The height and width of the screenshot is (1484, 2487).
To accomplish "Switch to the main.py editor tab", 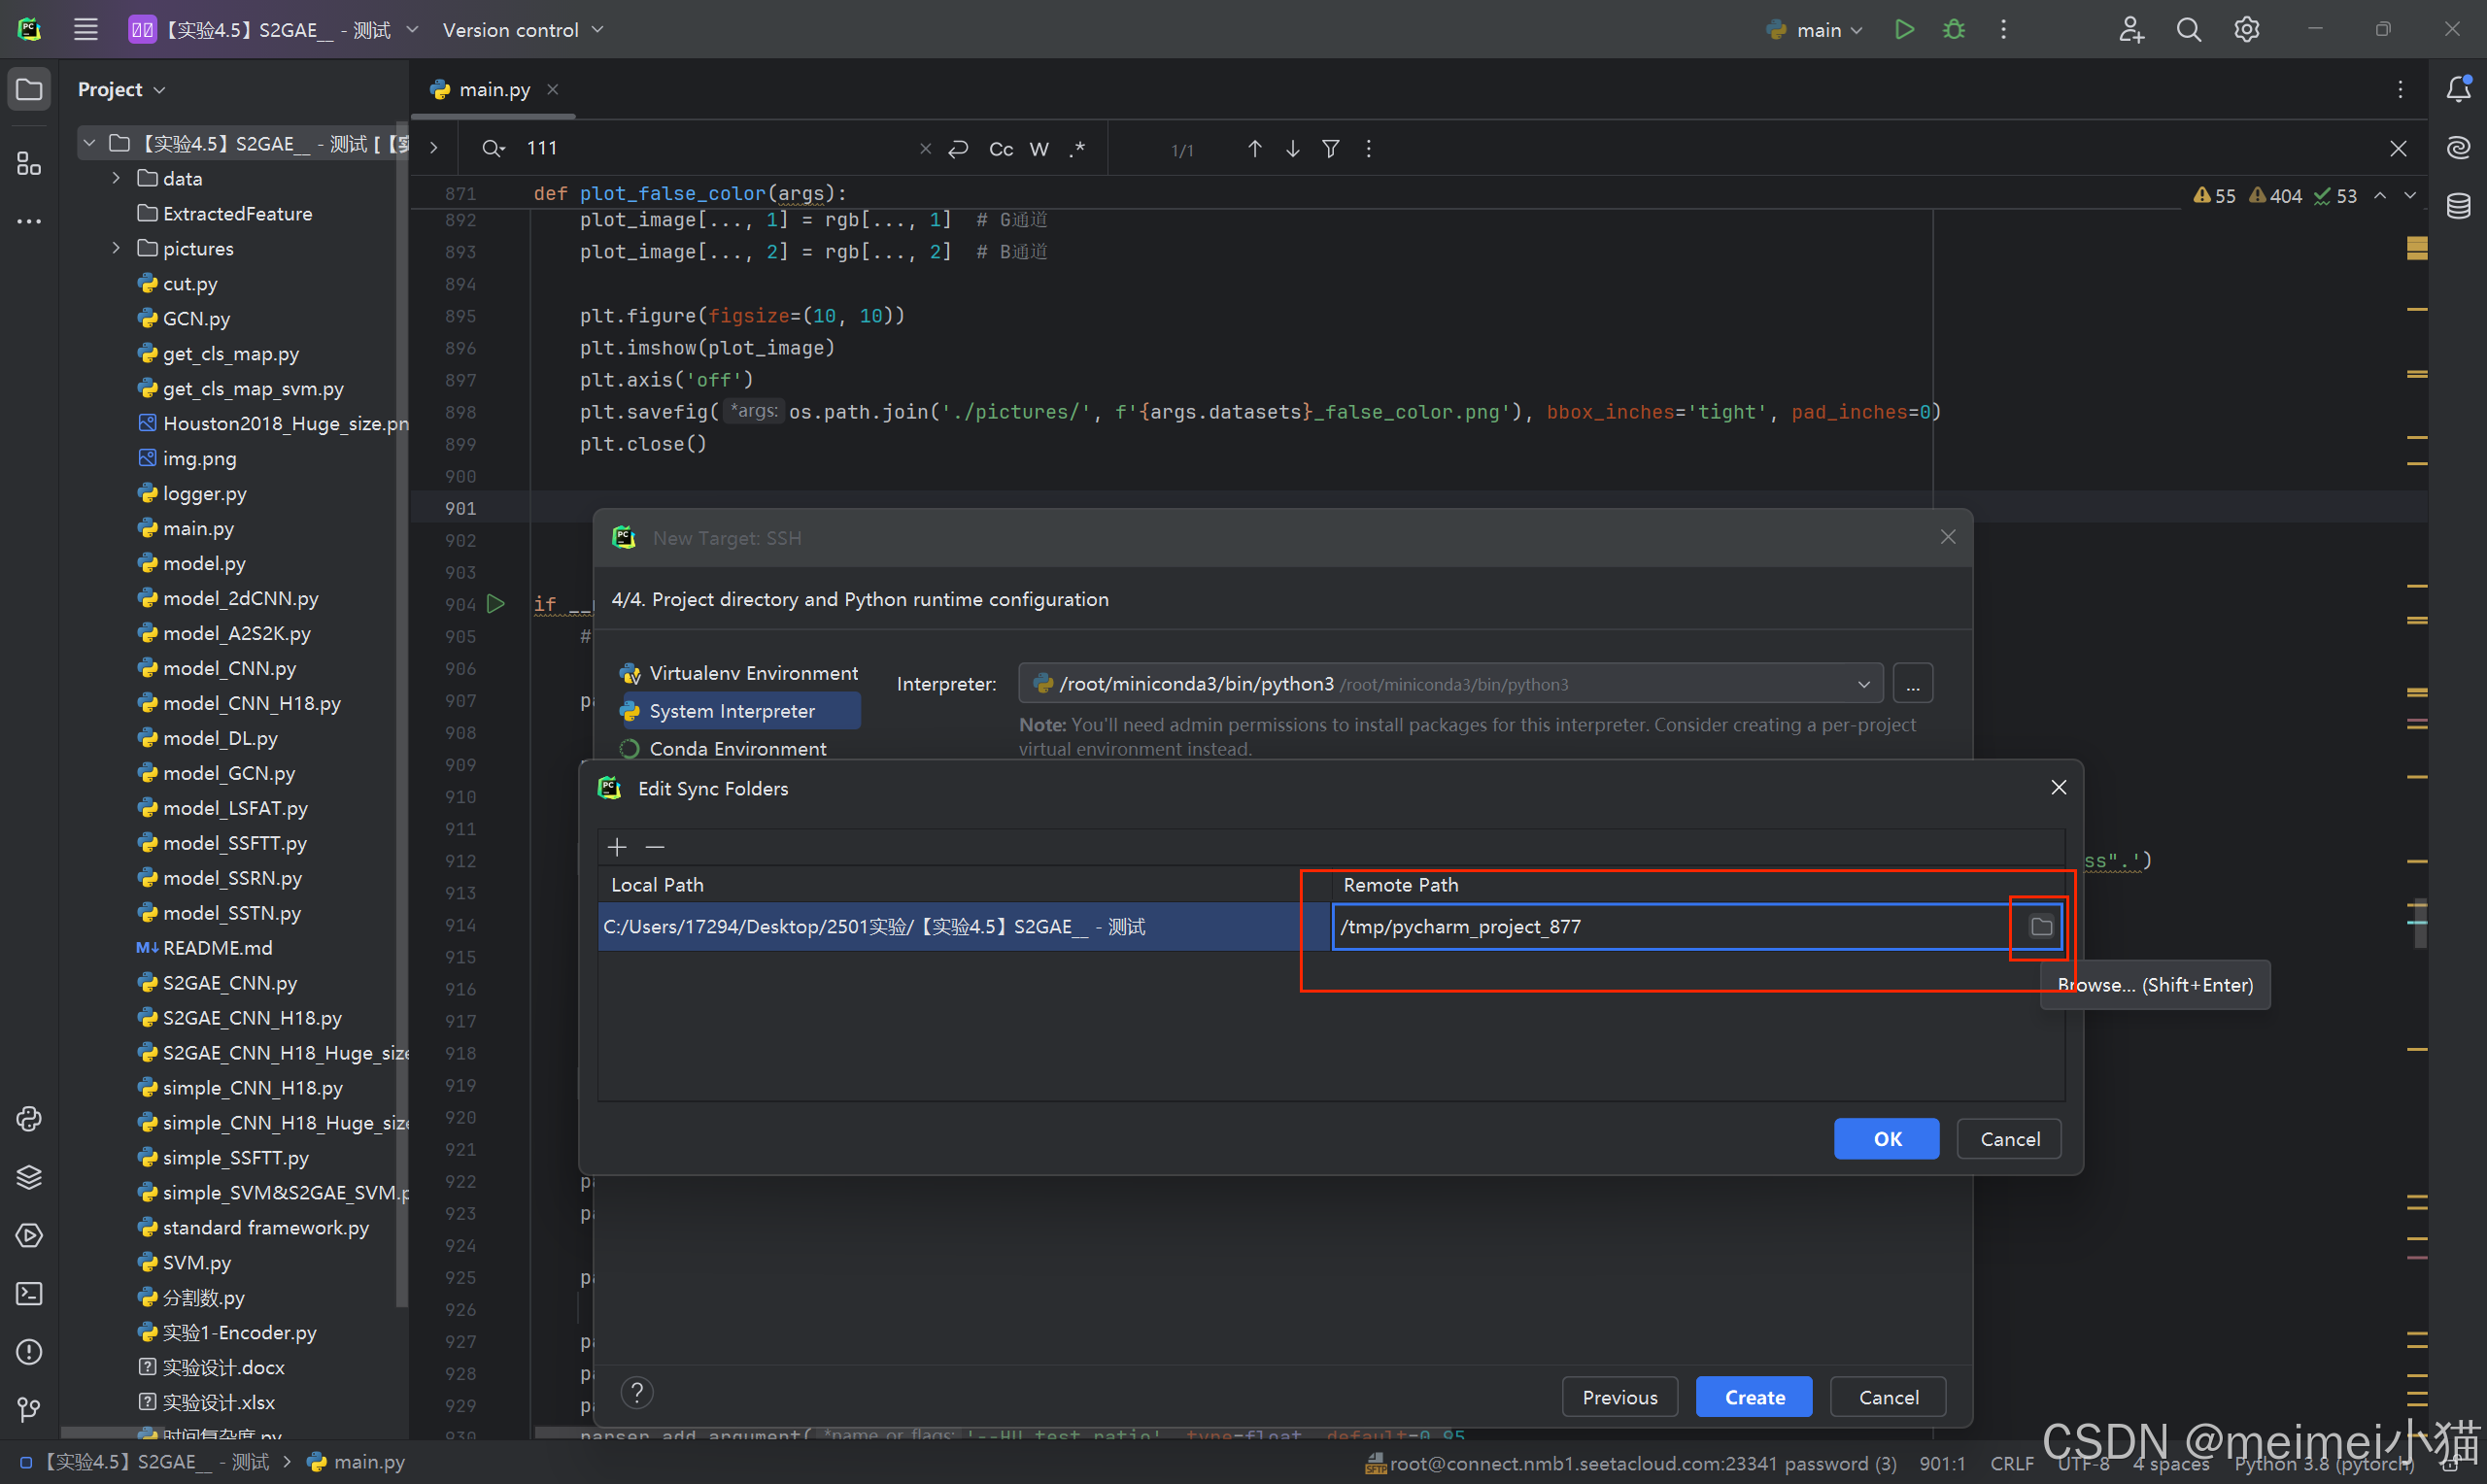I will 493,90.
